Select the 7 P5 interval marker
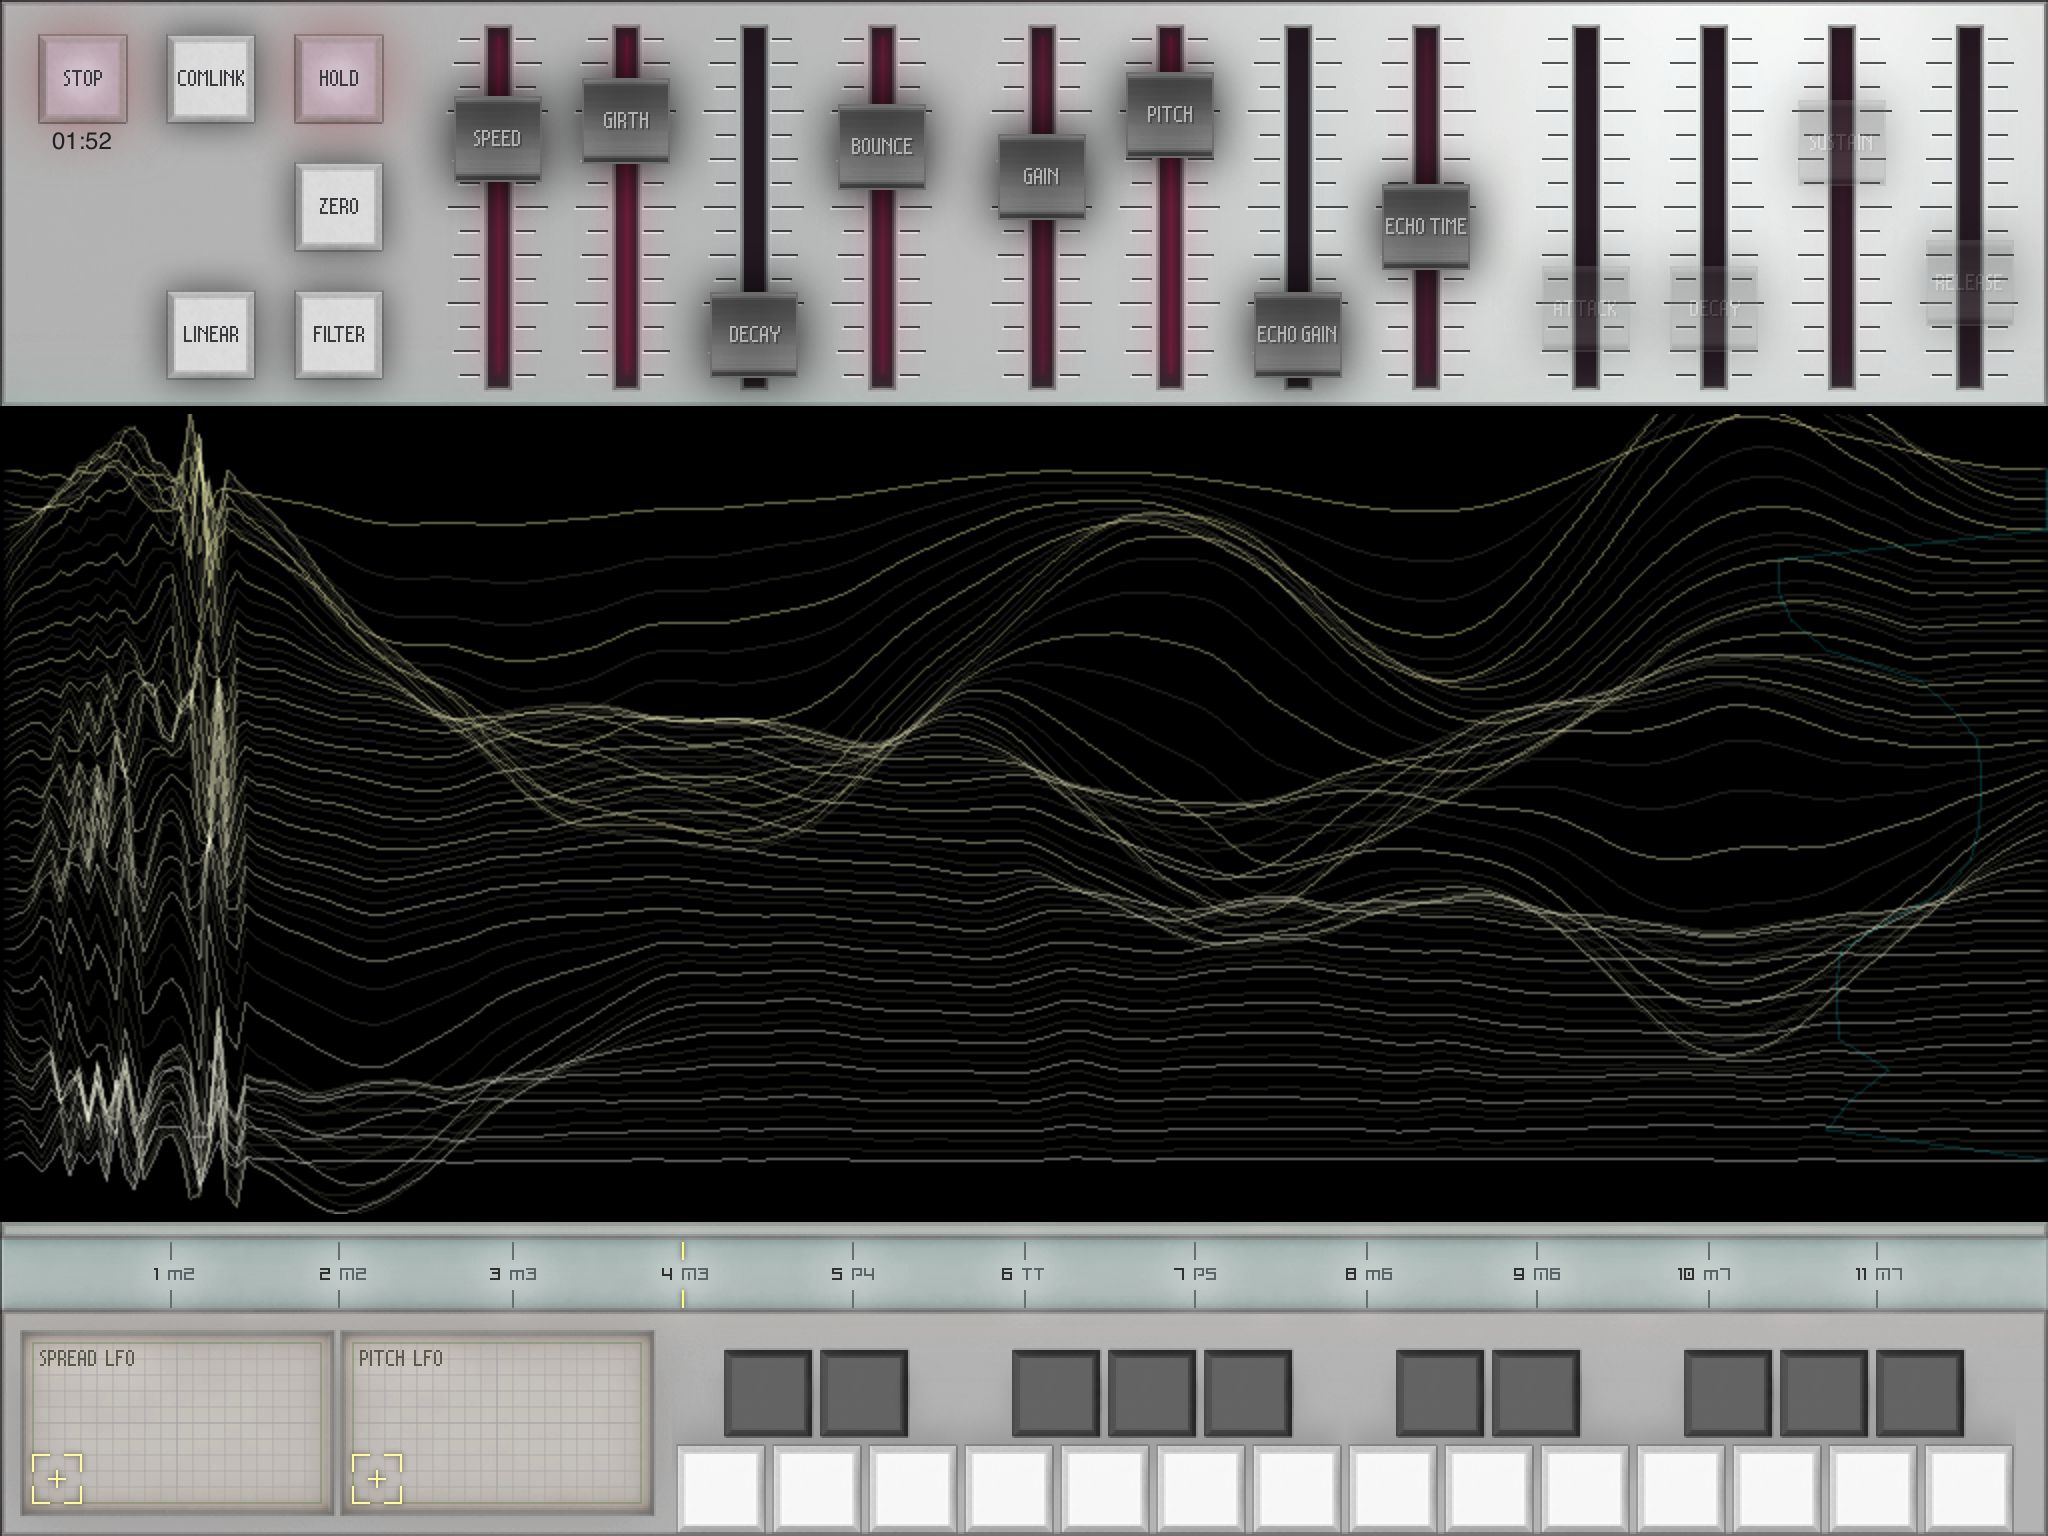This screenshot has width=2048, height=1536. [1195, 1274]
